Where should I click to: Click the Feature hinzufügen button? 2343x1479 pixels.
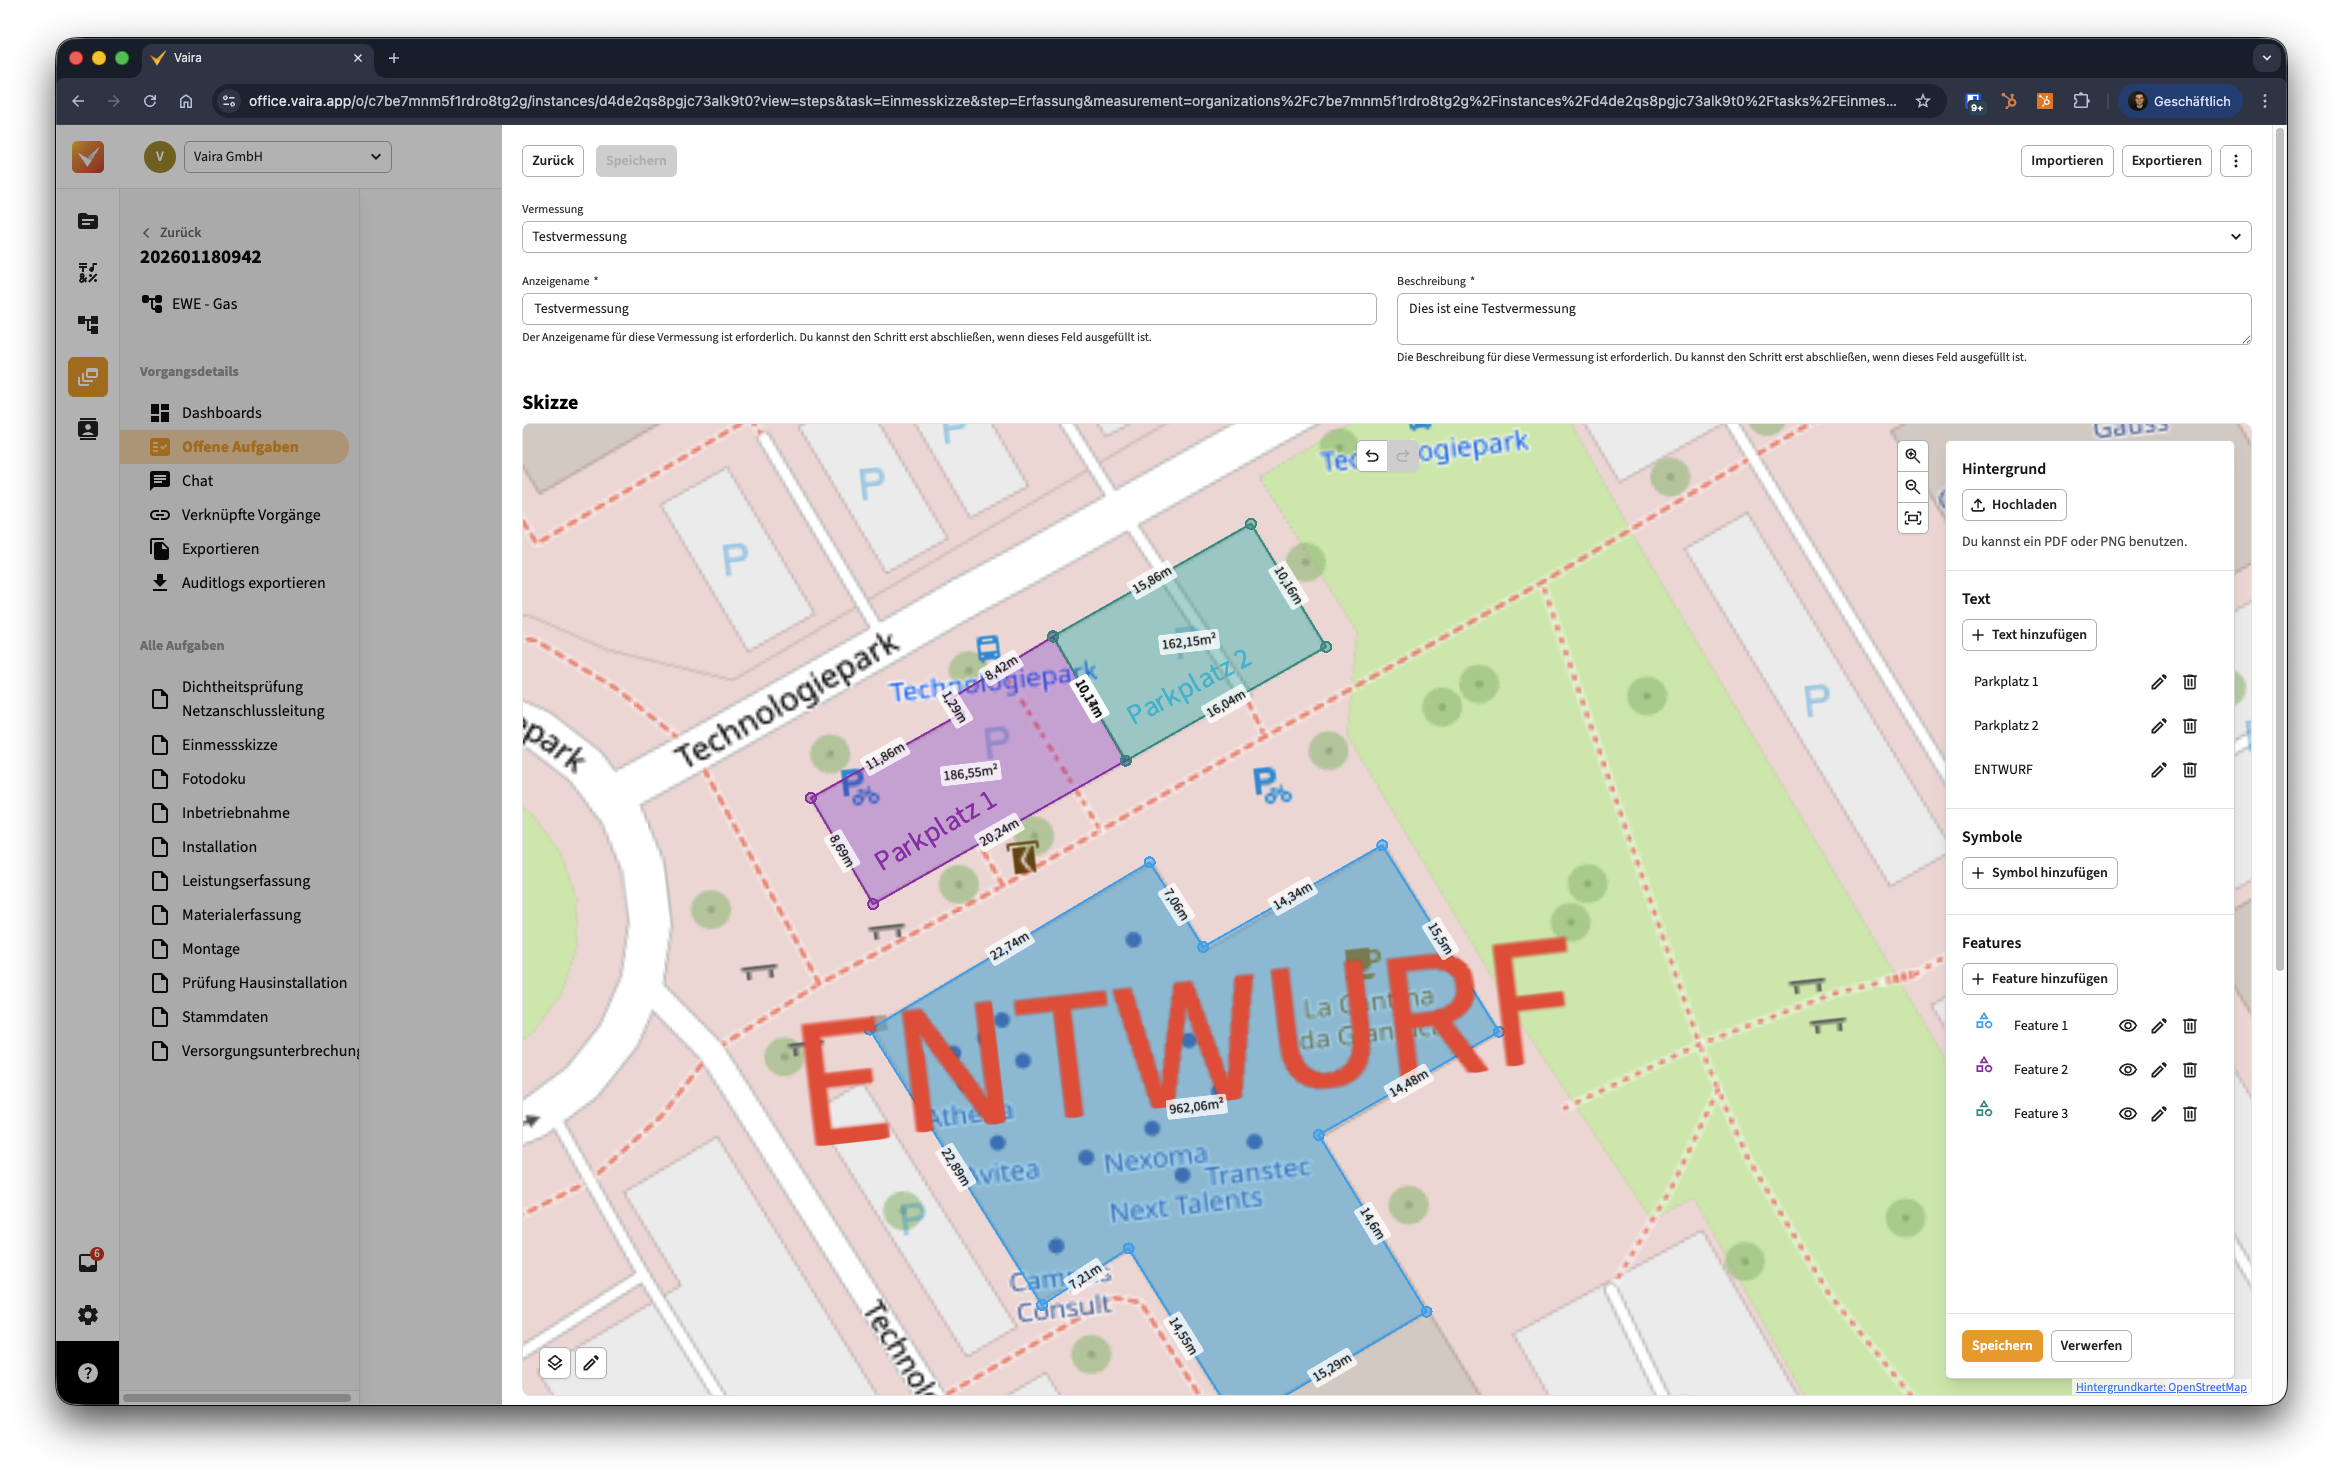click(2039, 979)
